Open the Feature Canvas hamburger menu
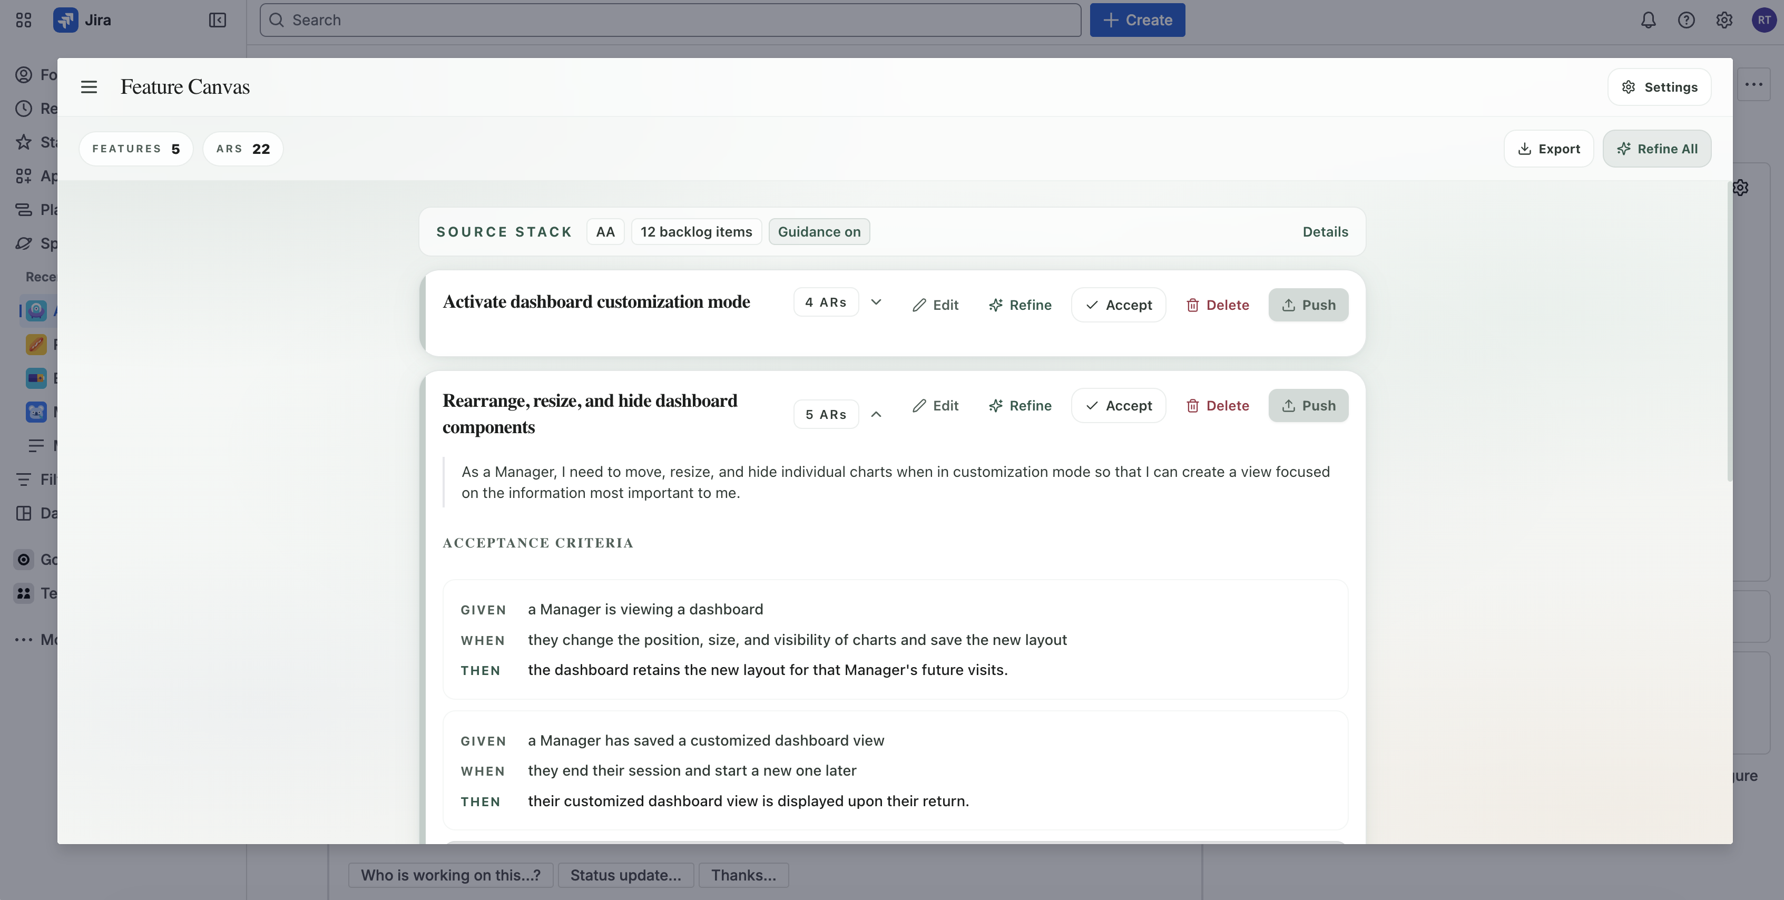This screenshot has width=1784, height=900. [x=89, y=87]
